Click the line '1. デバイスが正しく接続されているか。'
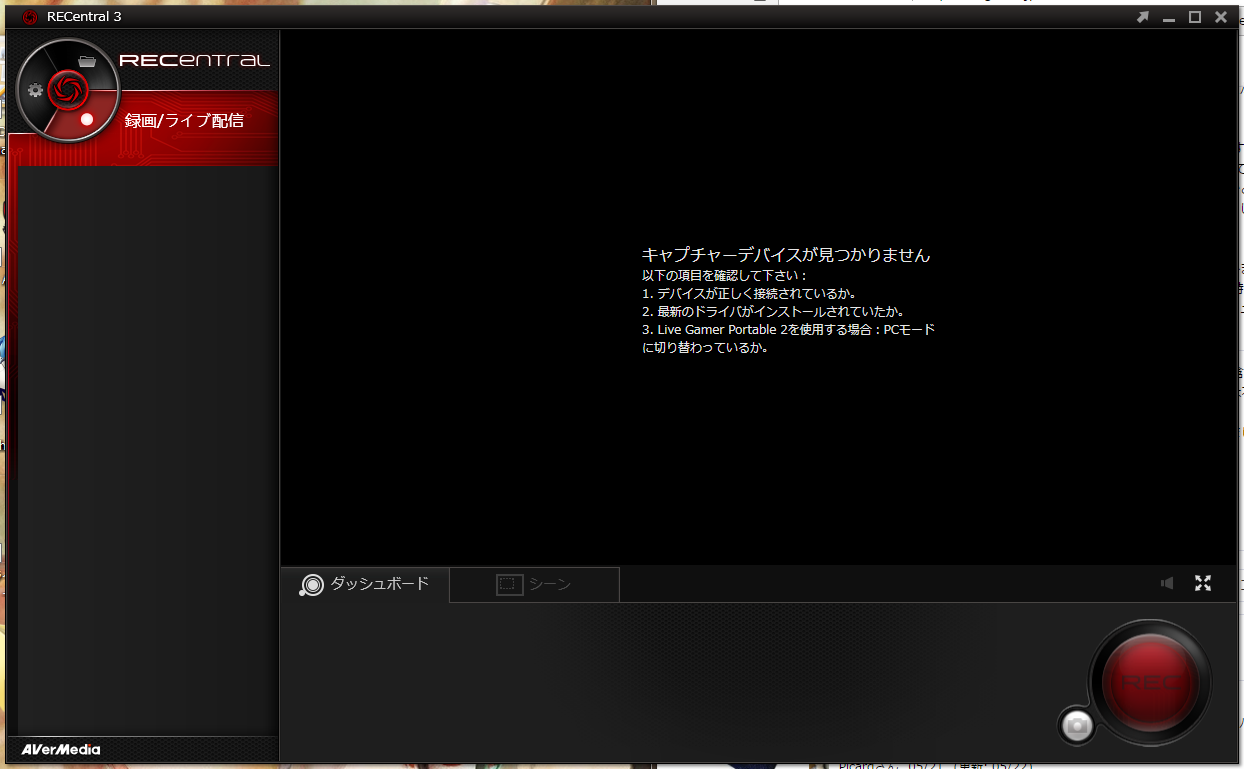1244x769 pixels. point(749,293)
